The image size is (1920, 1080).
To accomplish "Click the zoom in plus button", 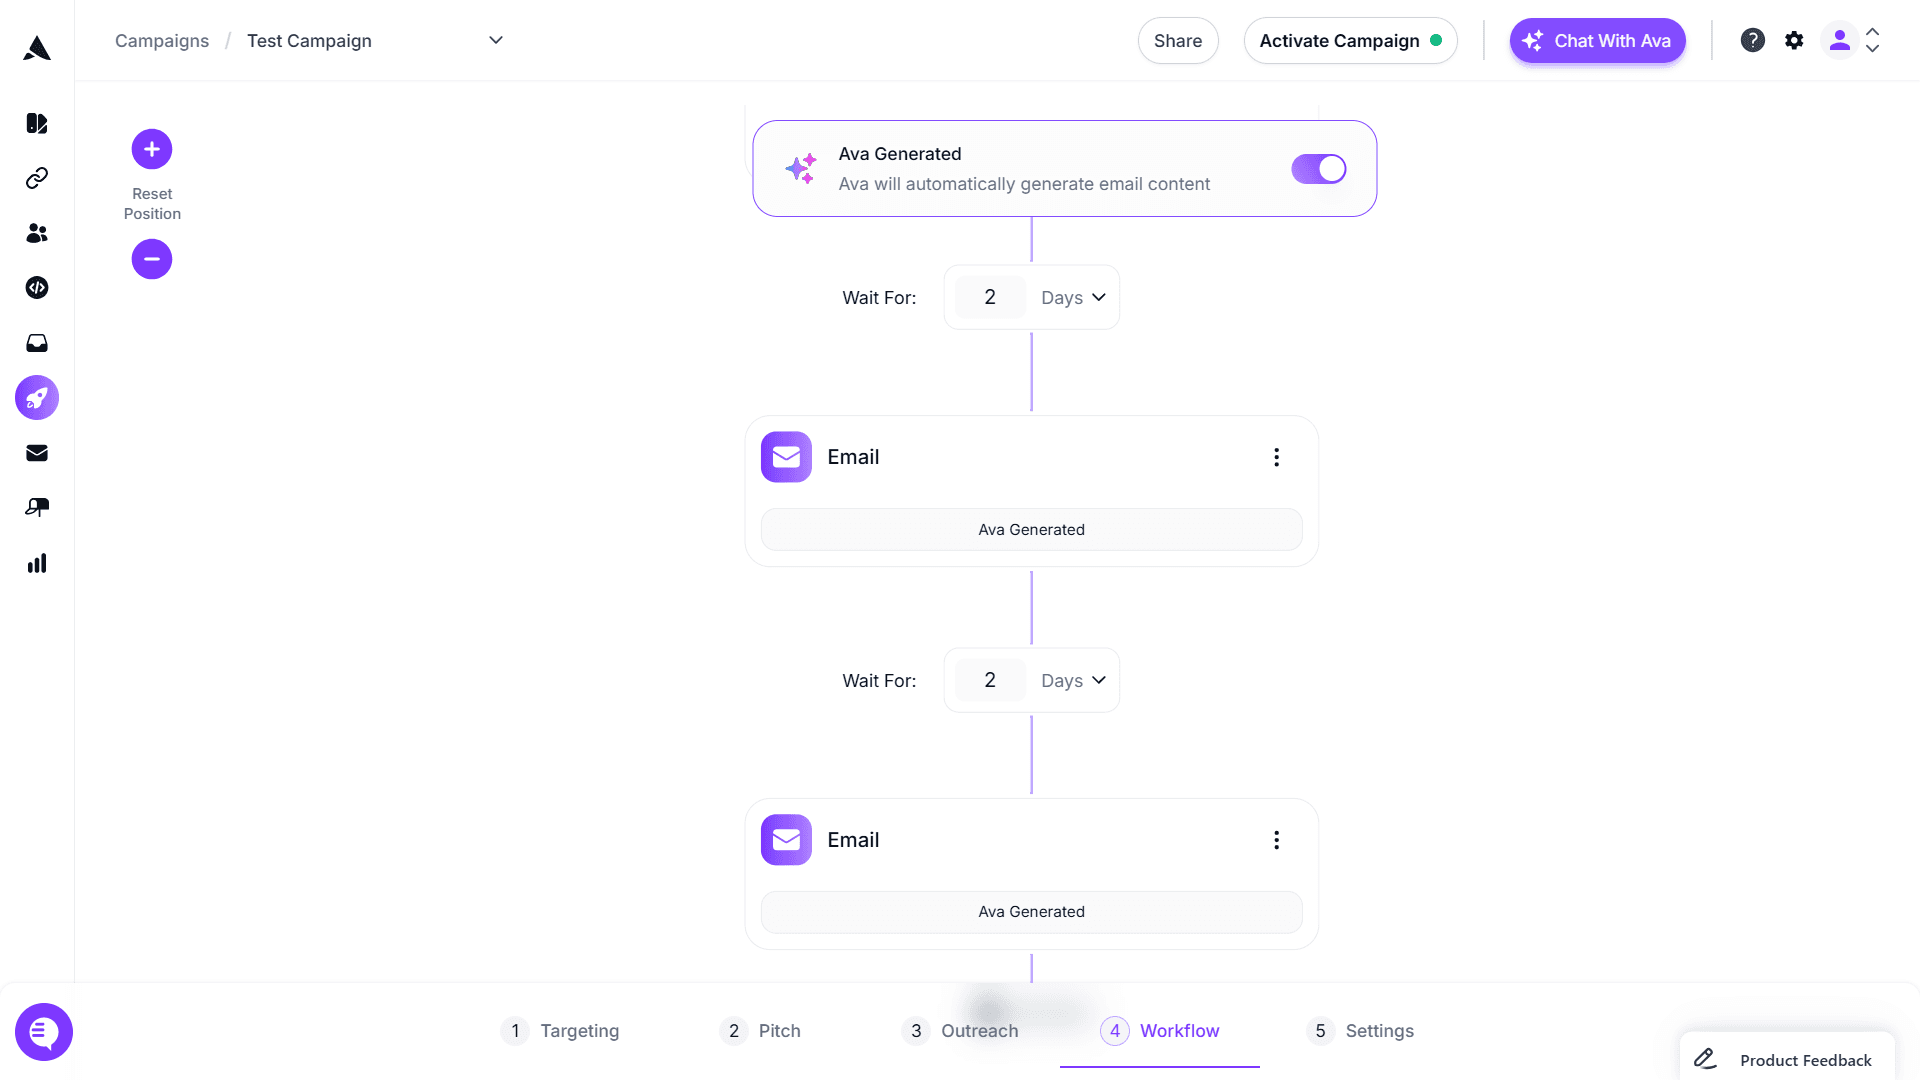I will point(152,149).
